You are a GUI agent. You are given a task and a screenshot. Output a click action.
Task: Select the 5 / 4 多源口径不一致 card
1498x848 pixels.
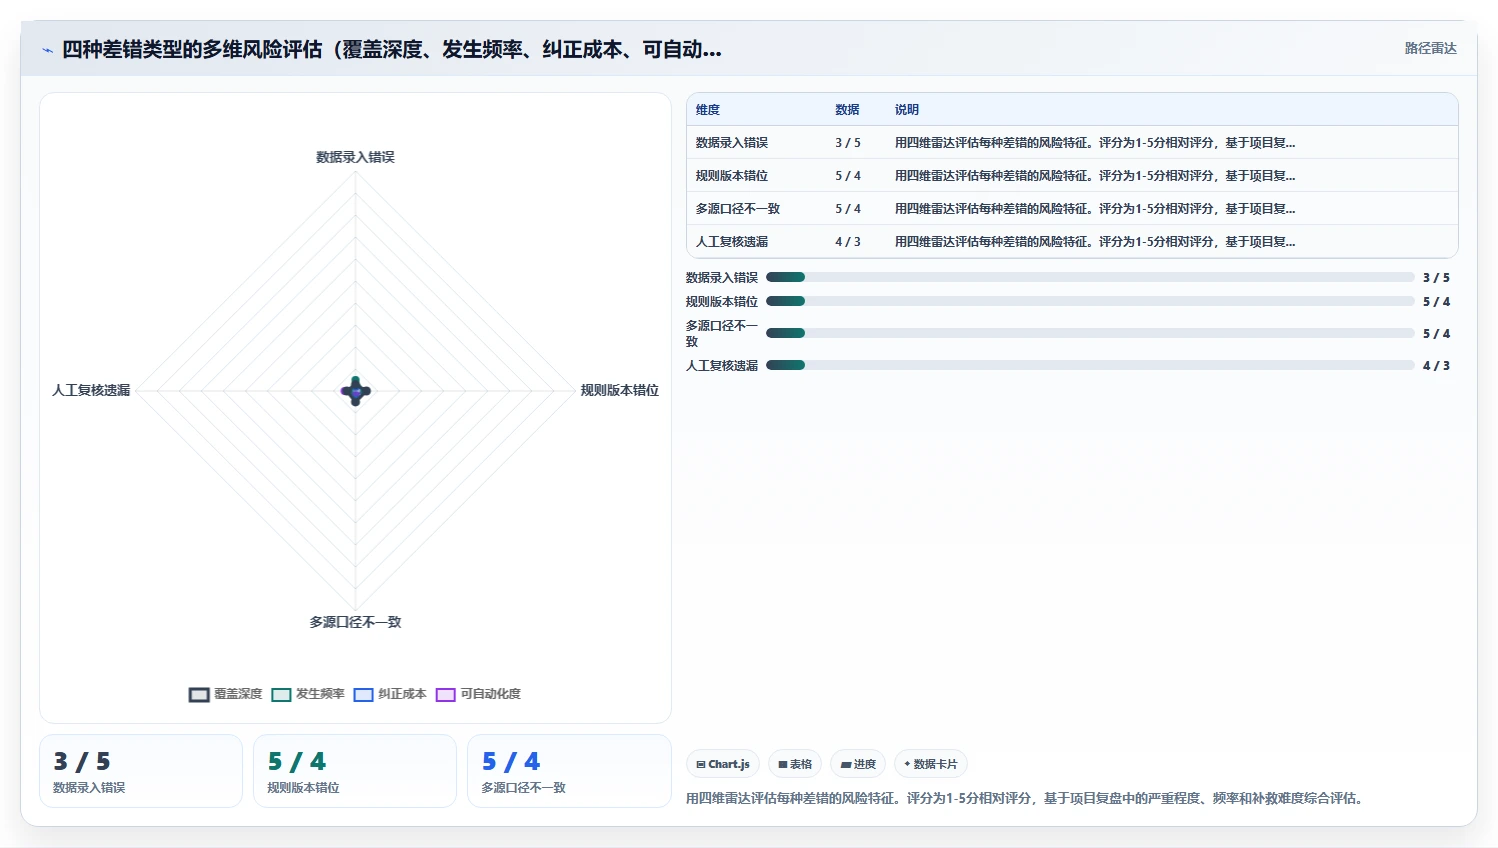tap(569, 771)
